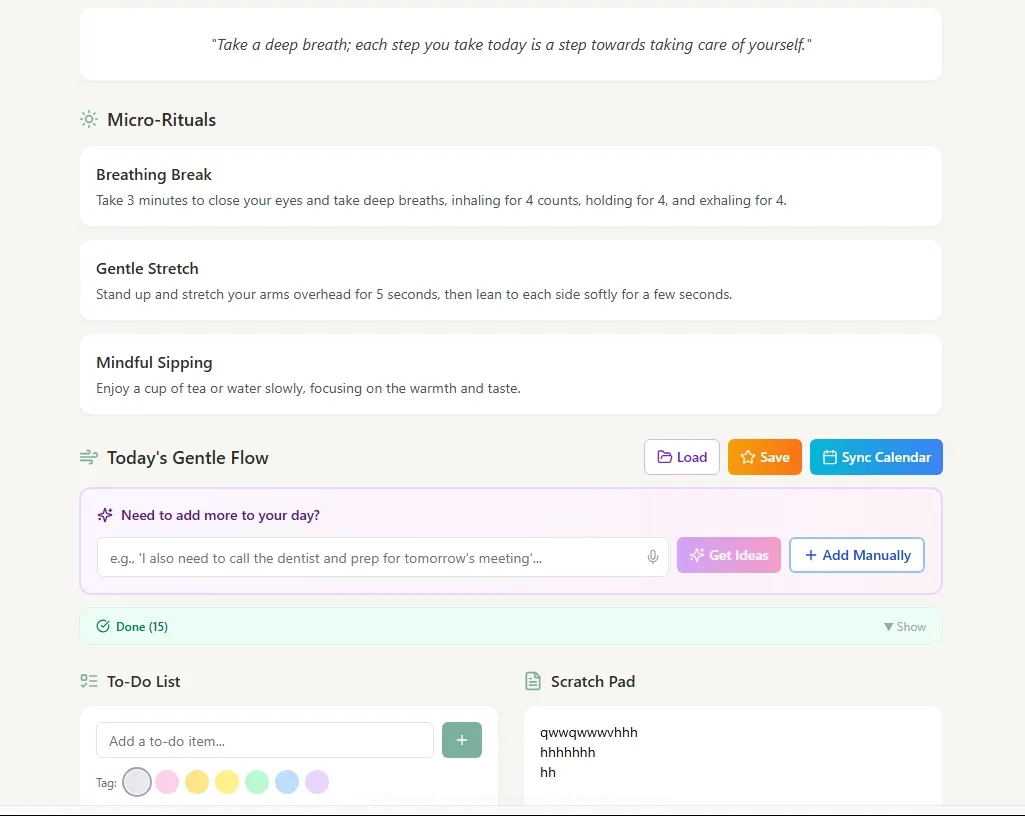Pick the green tag color
Image resolution: width=1025 pixels, height=816 pixels.
click(x=257, y=782)
